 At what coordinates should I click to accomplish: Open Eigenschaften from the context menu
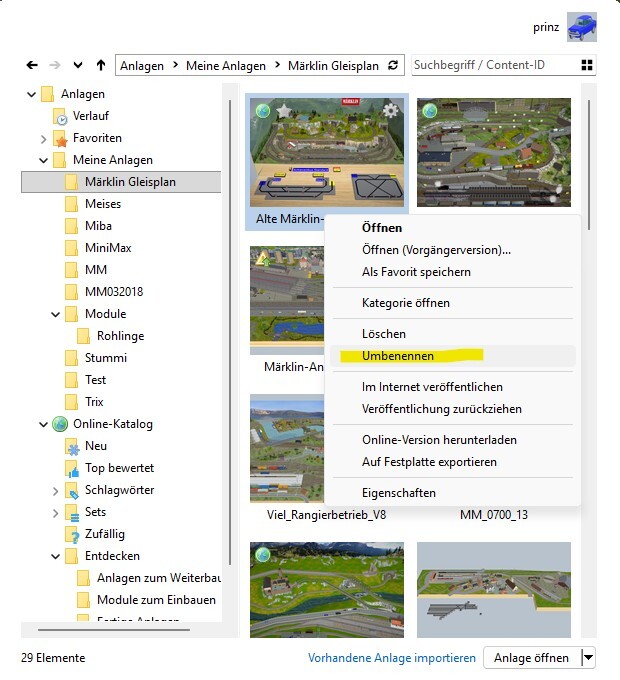pos(453,494)
